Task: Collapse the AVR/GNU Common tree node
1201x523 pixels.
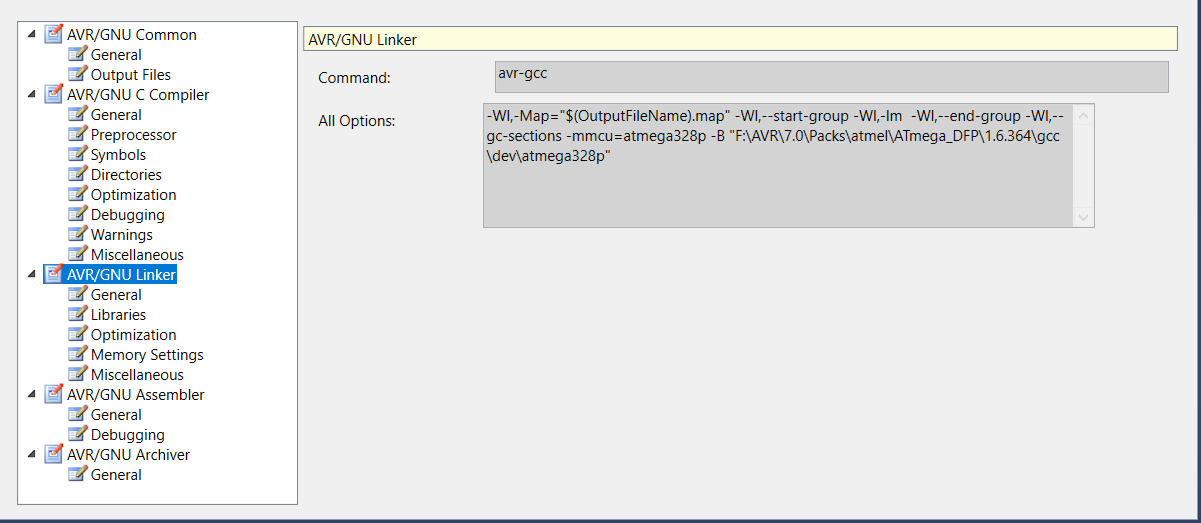Action: [31, 34]
